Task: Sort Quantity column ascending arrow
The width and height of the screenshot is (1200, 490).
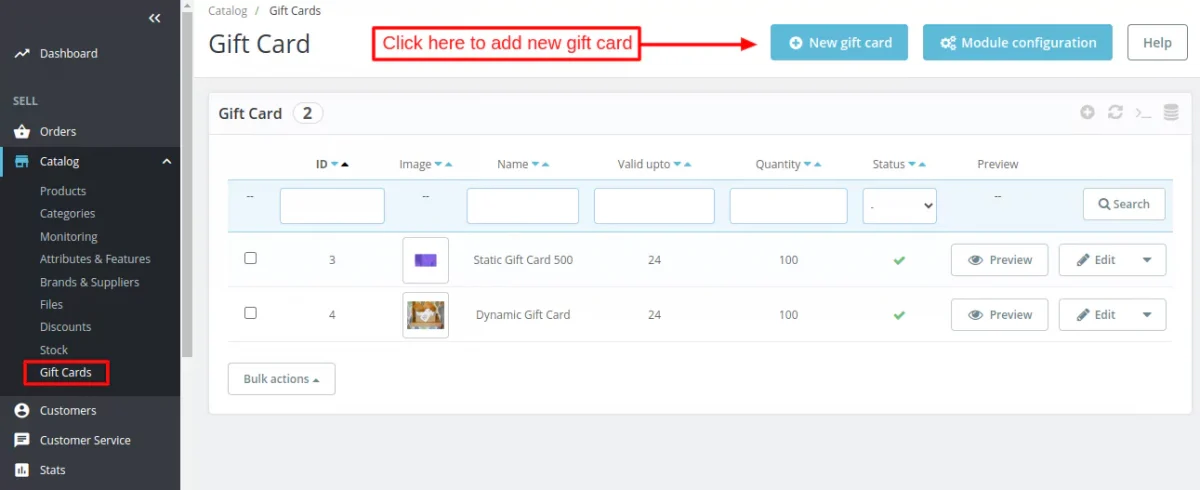Action: point(818,164)
